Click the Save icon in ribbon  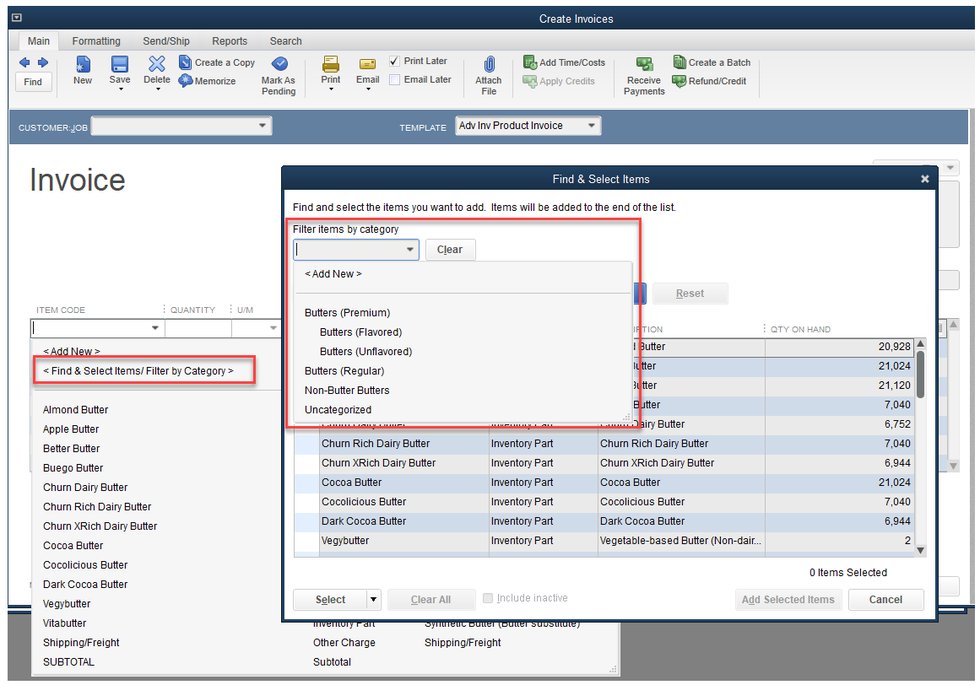pos(119,65)
